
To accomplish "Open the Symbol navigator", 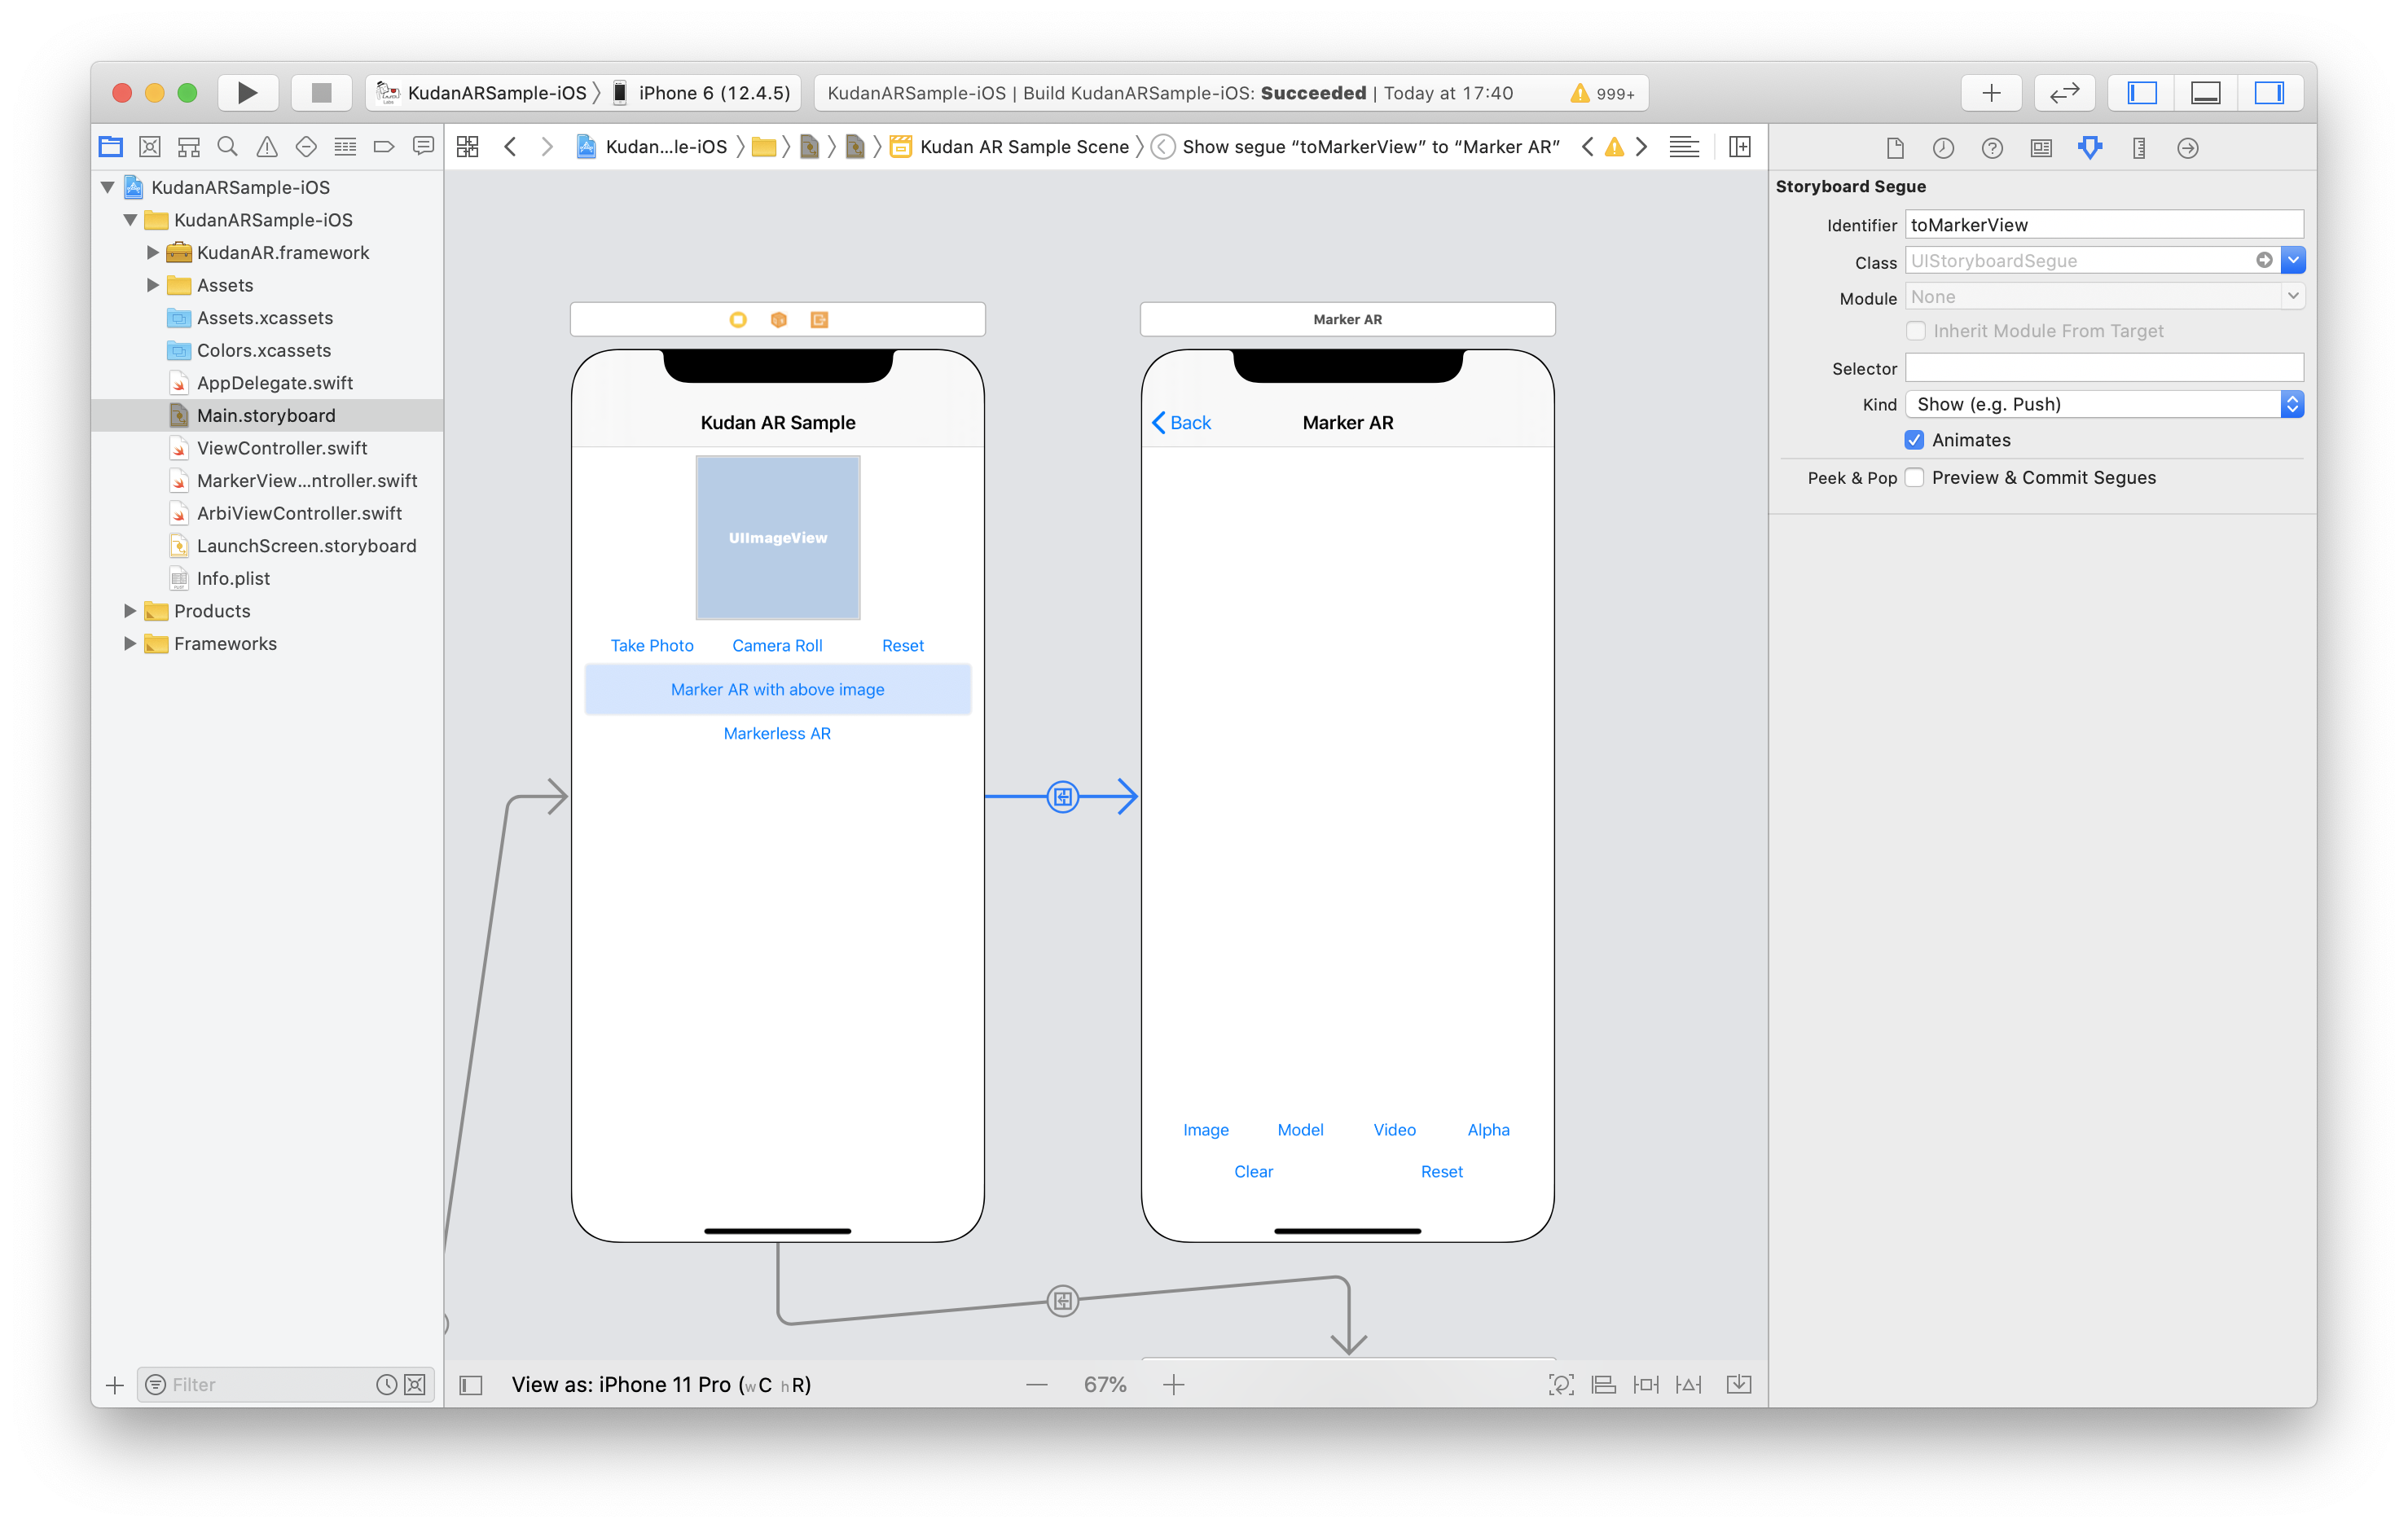I will [189, 147].
